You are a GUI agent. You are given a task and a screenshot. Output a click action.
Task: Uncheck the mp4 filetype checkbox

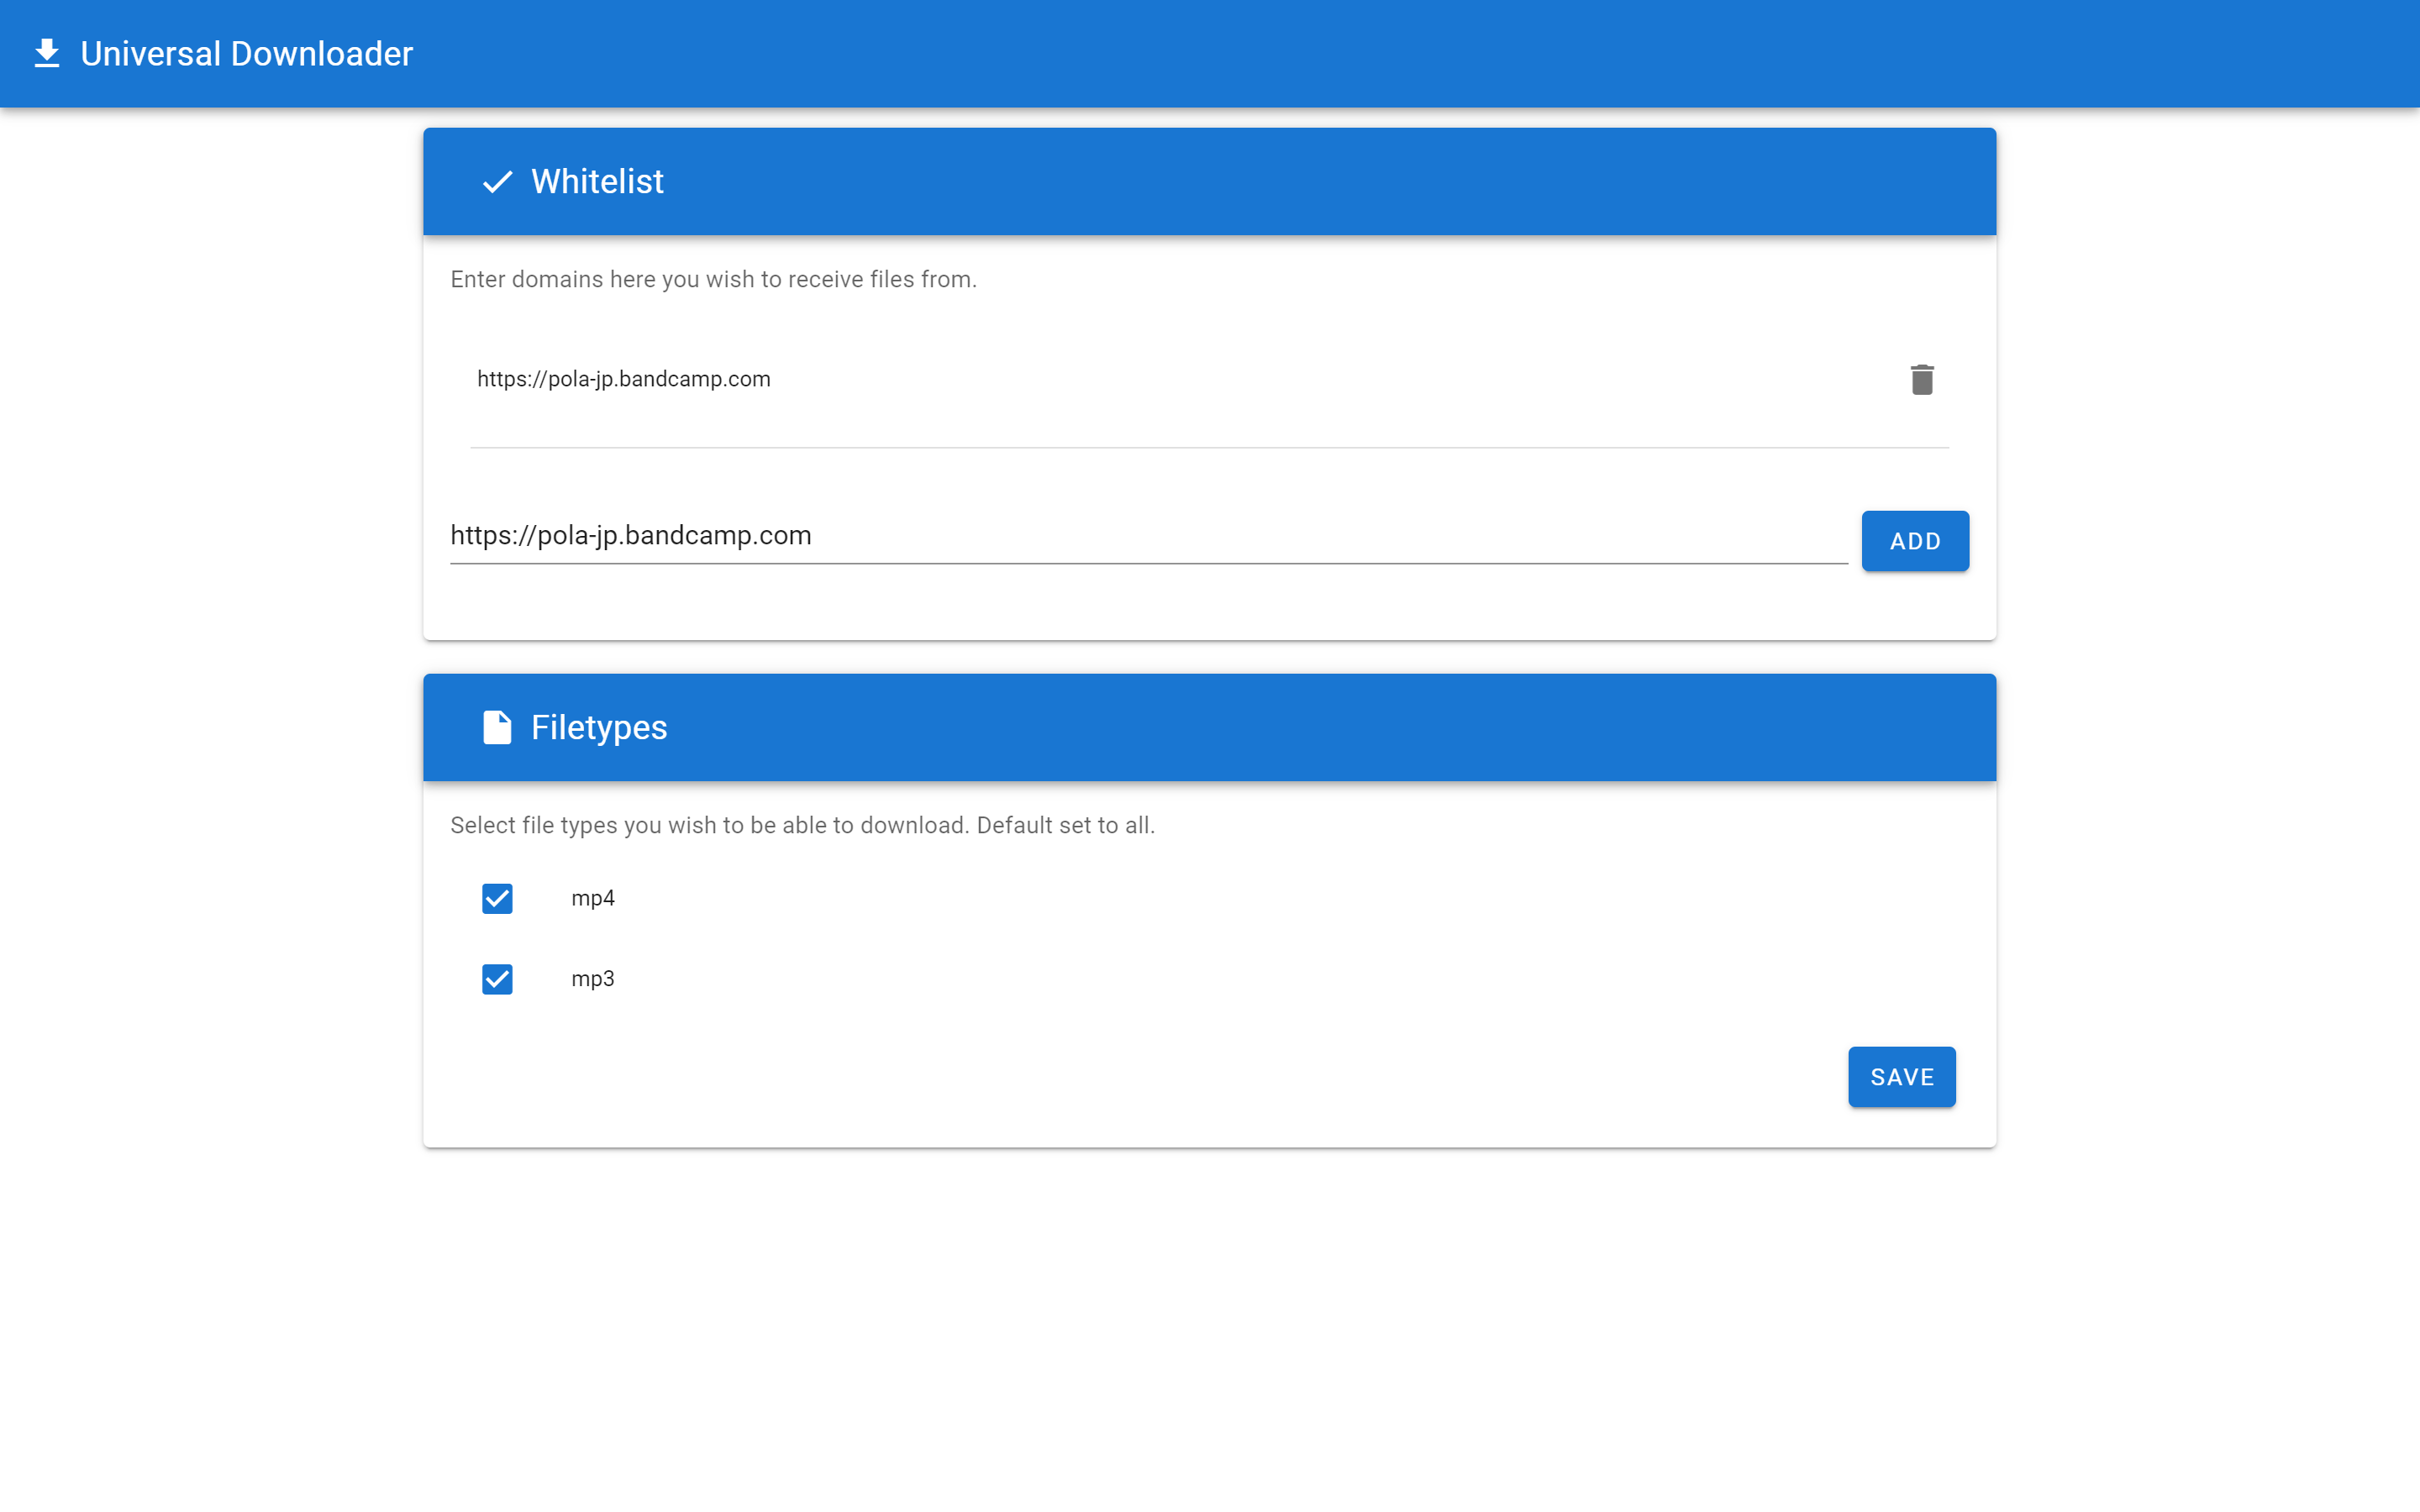497,898
